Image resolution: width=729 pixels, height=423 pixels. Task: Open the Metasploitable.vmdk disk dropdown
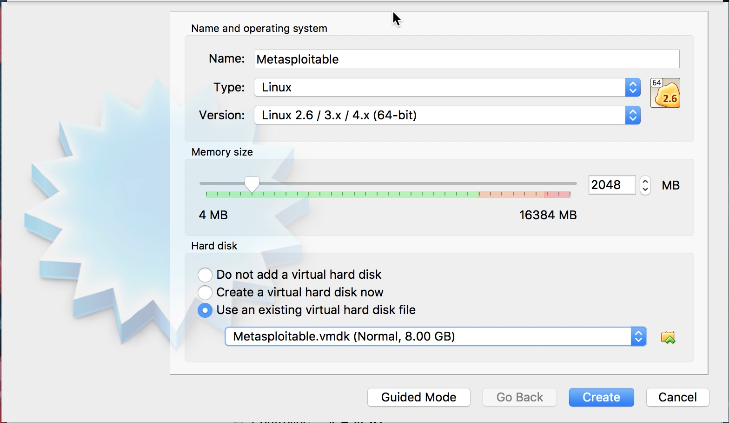click(436, 337)
